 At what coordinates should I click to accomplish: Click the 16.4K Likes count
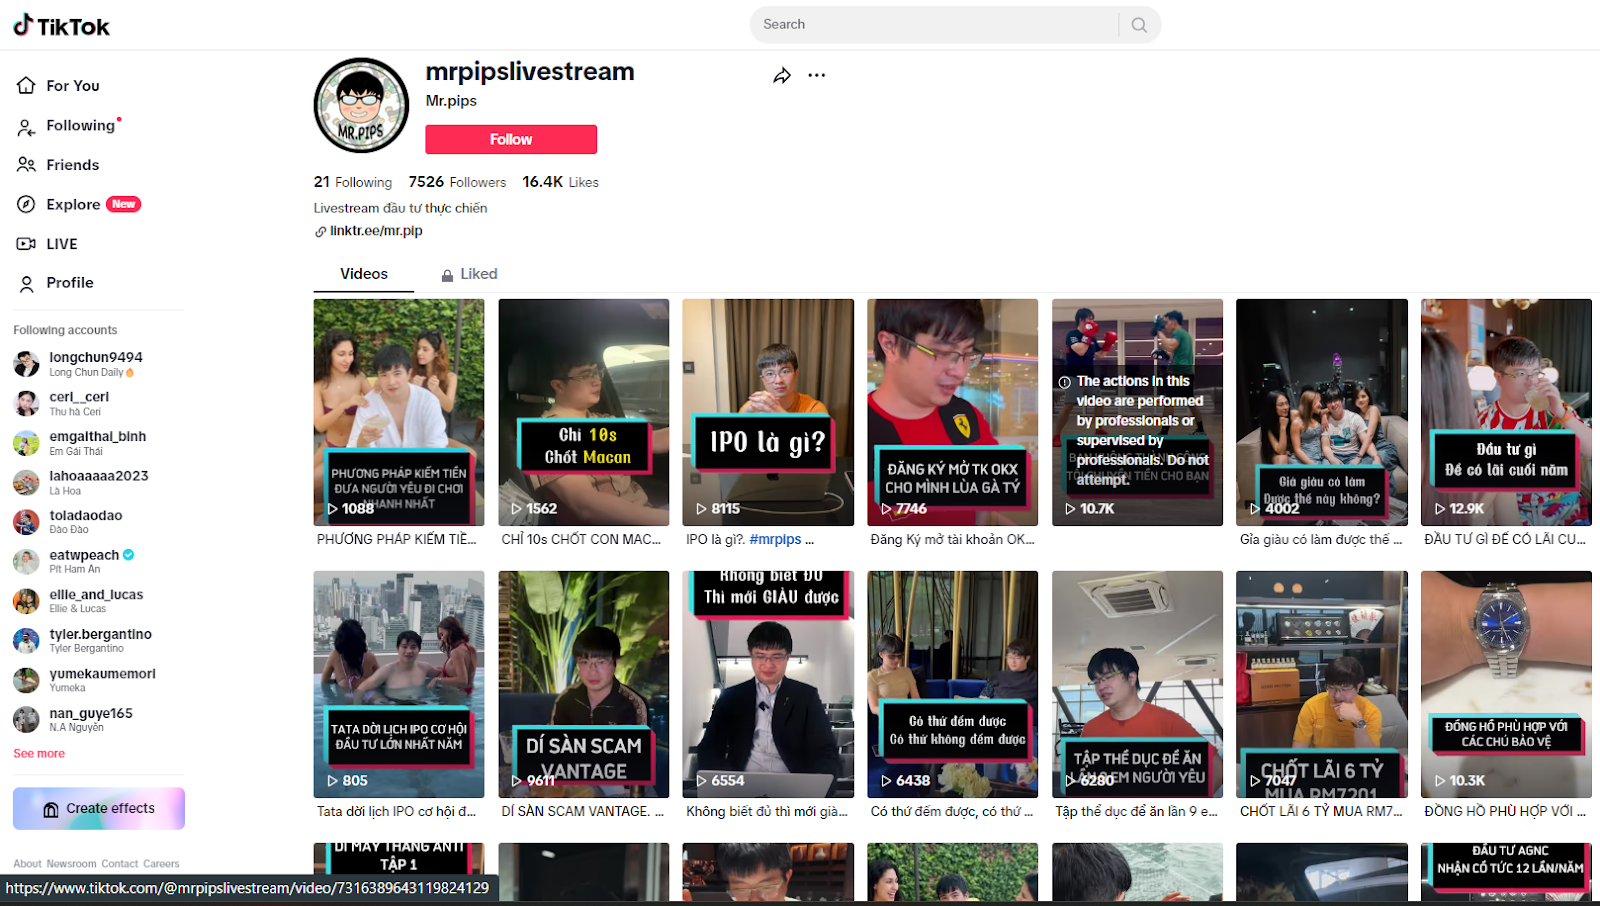coord(561,182)
